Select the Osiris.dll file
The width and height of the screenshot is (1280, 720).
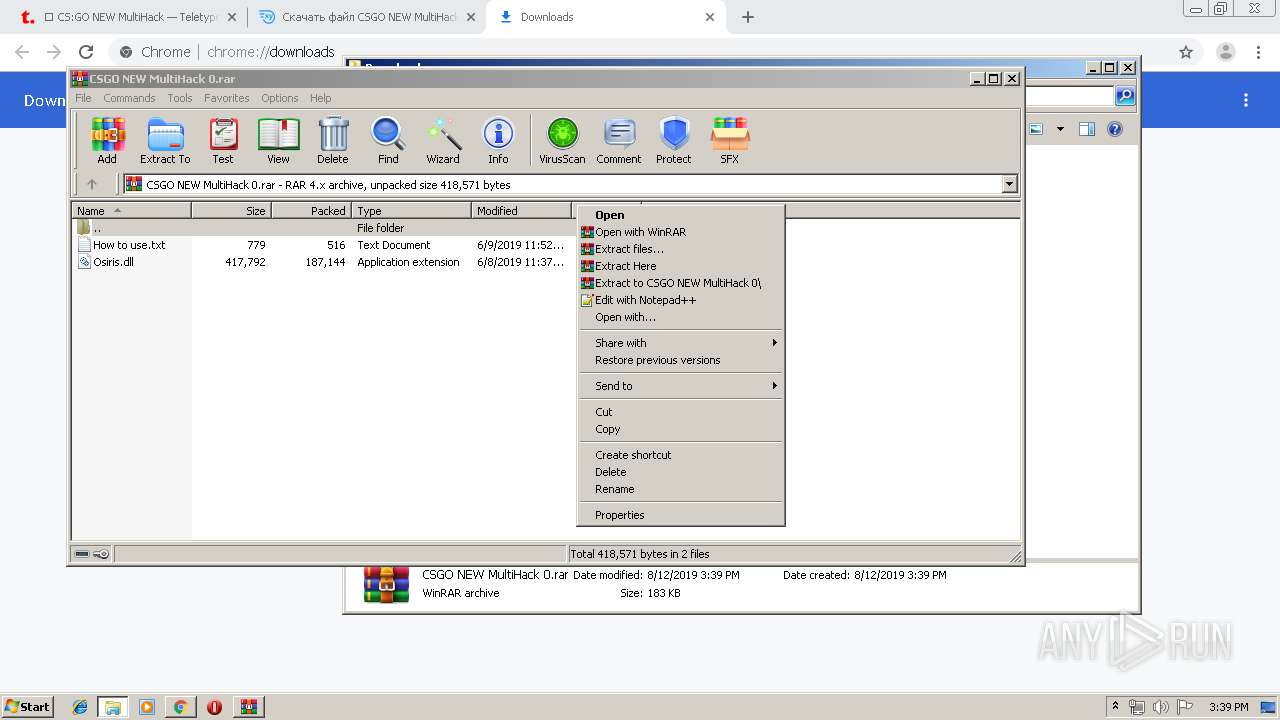(x=325, y=262)
